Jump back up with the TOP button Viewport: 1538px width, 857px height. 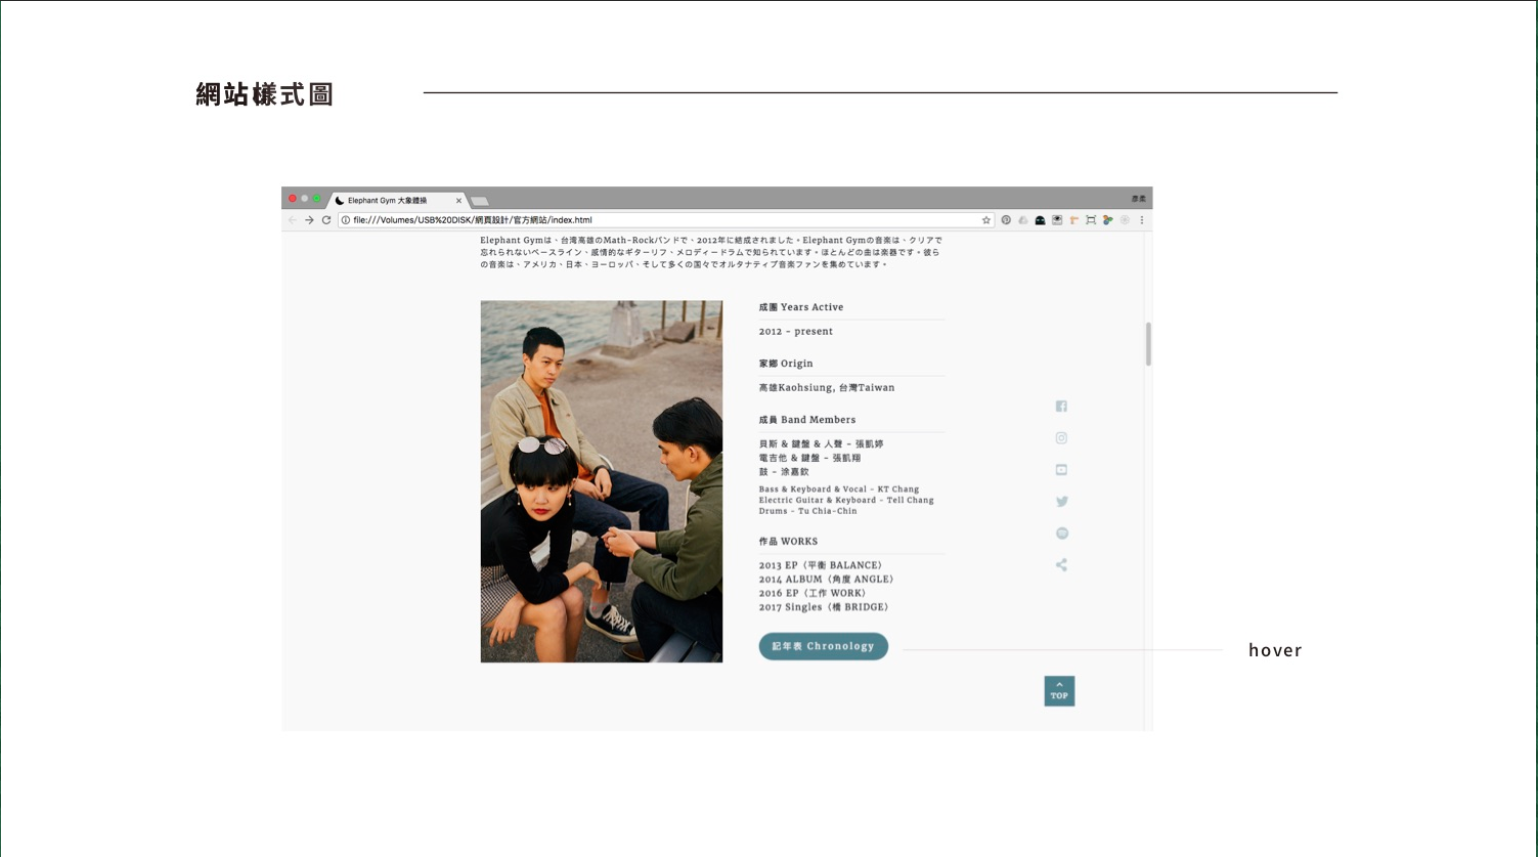coord(1059,691)
